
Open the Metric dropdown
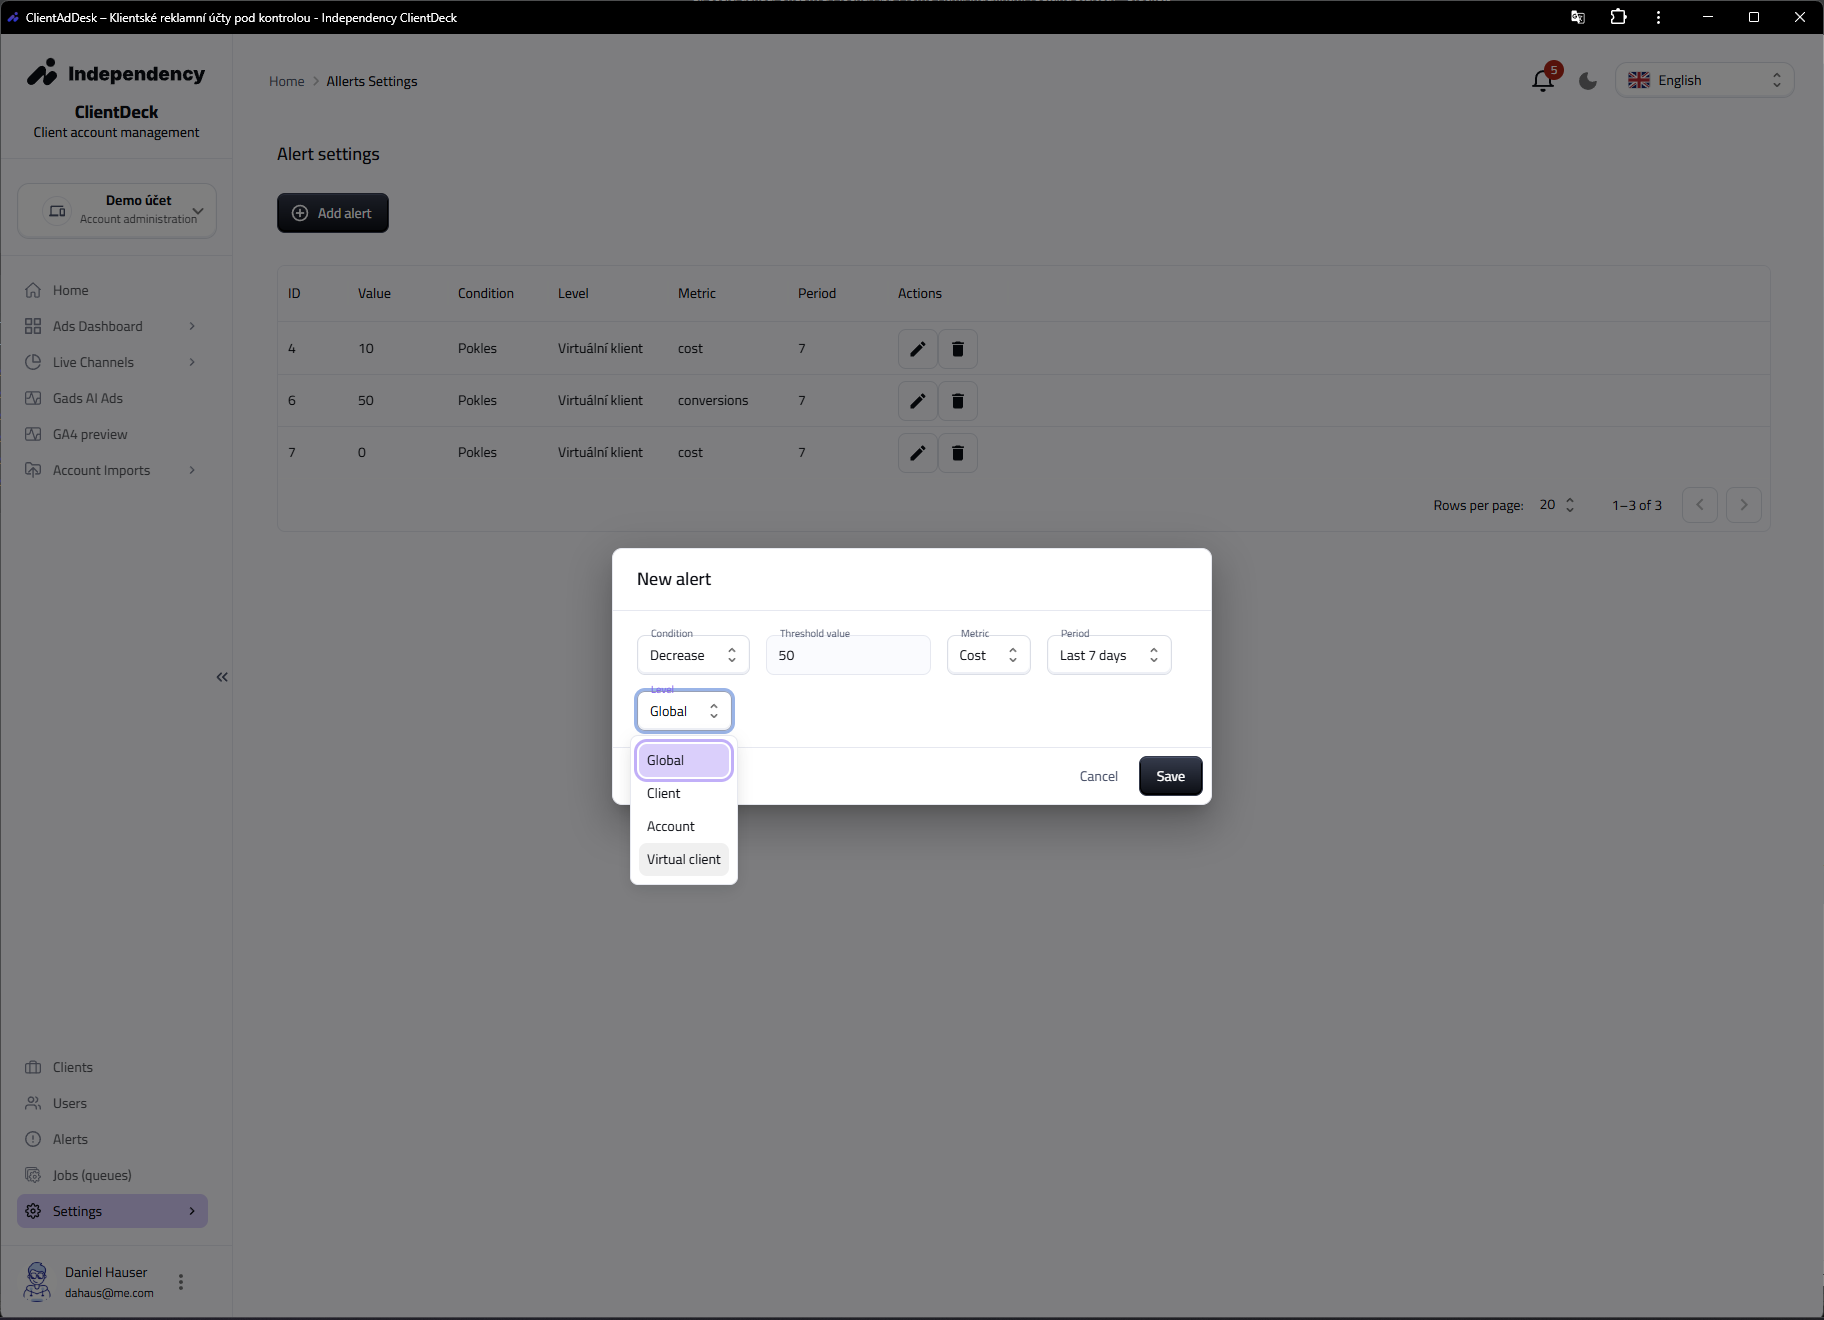click(x=987, y=656)
